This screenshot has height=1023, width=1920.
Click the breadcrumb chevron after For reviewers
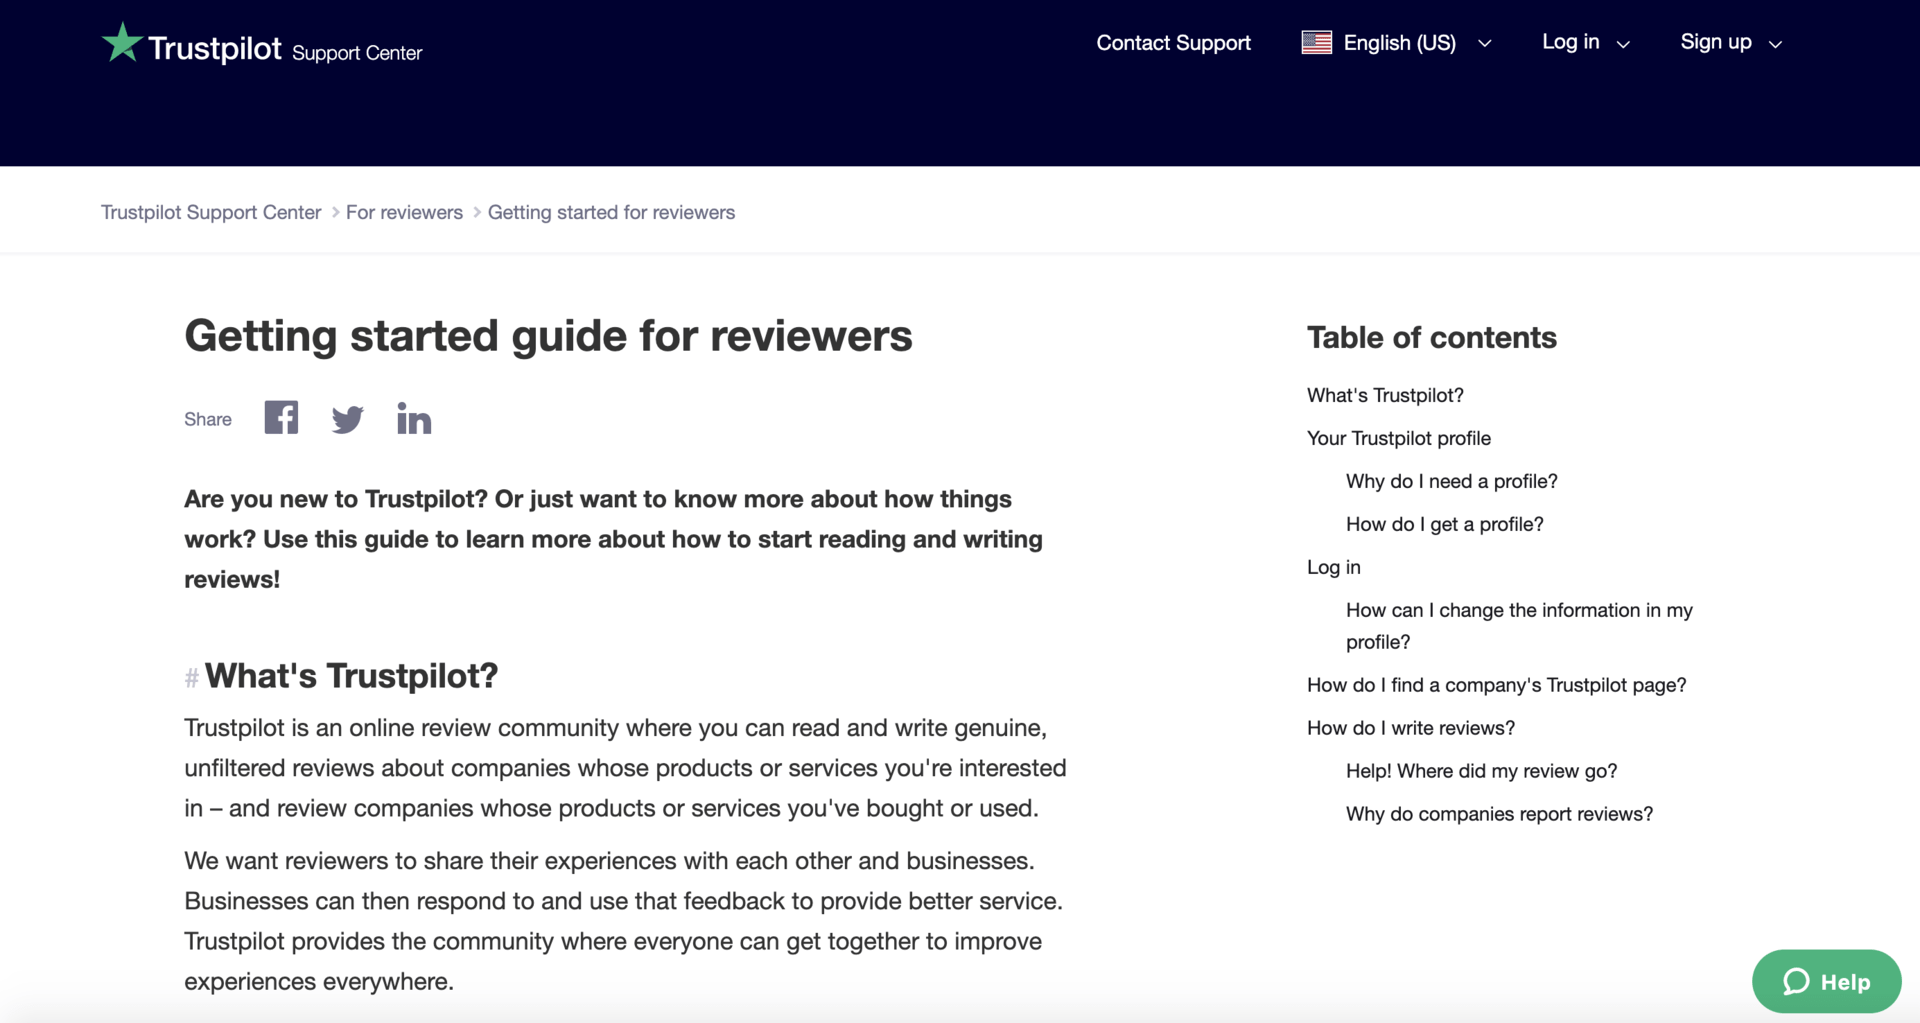pyautogui.click(x=475, y=212)
